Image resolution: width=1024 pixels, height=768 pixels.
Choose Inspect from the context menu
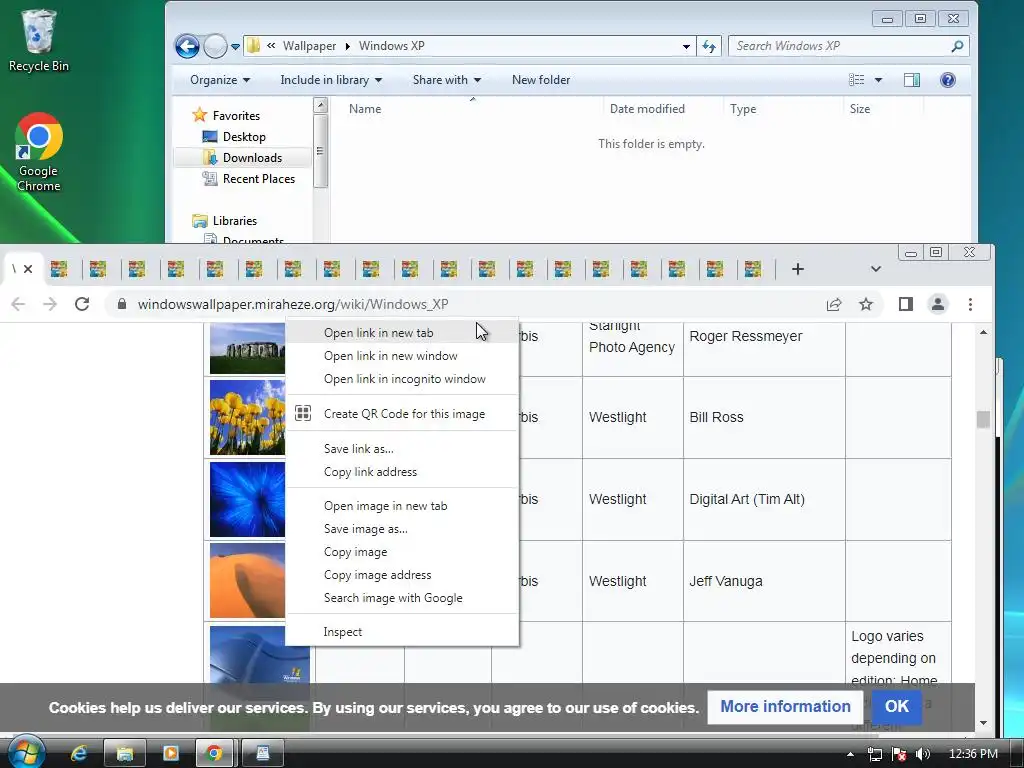tap(402, 632)
